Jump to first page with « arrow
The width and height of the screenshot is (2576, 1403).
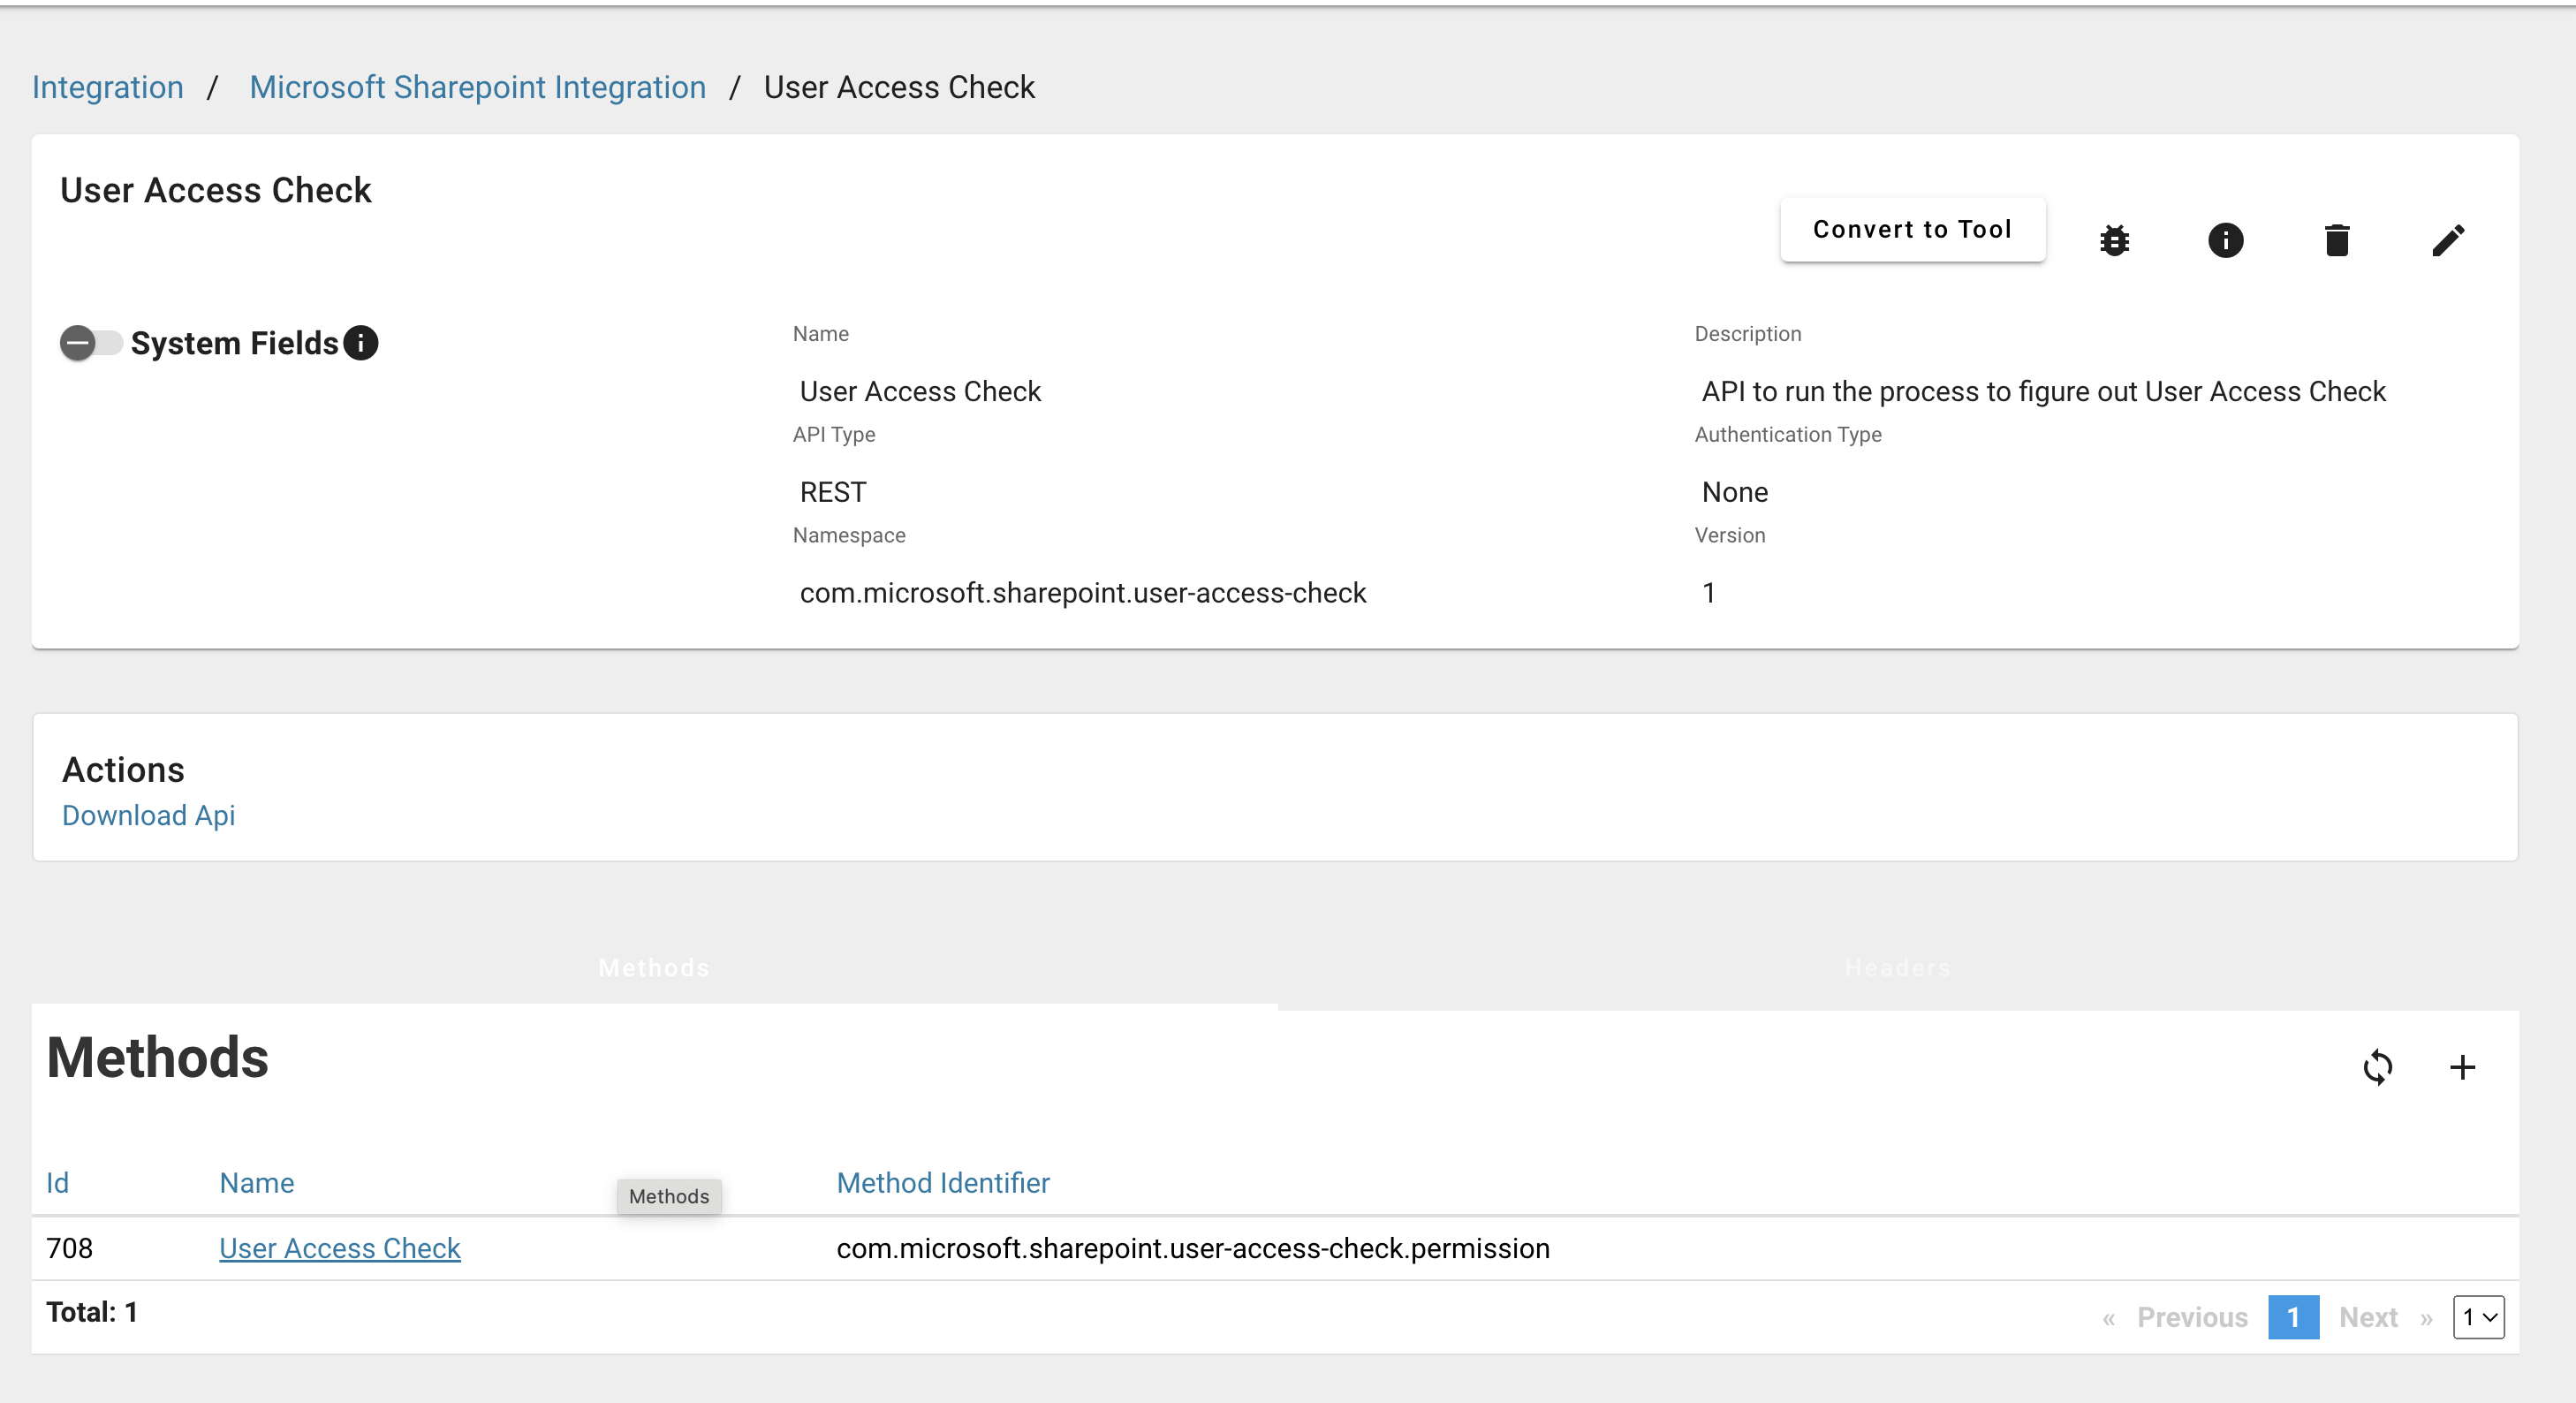2108,1318
